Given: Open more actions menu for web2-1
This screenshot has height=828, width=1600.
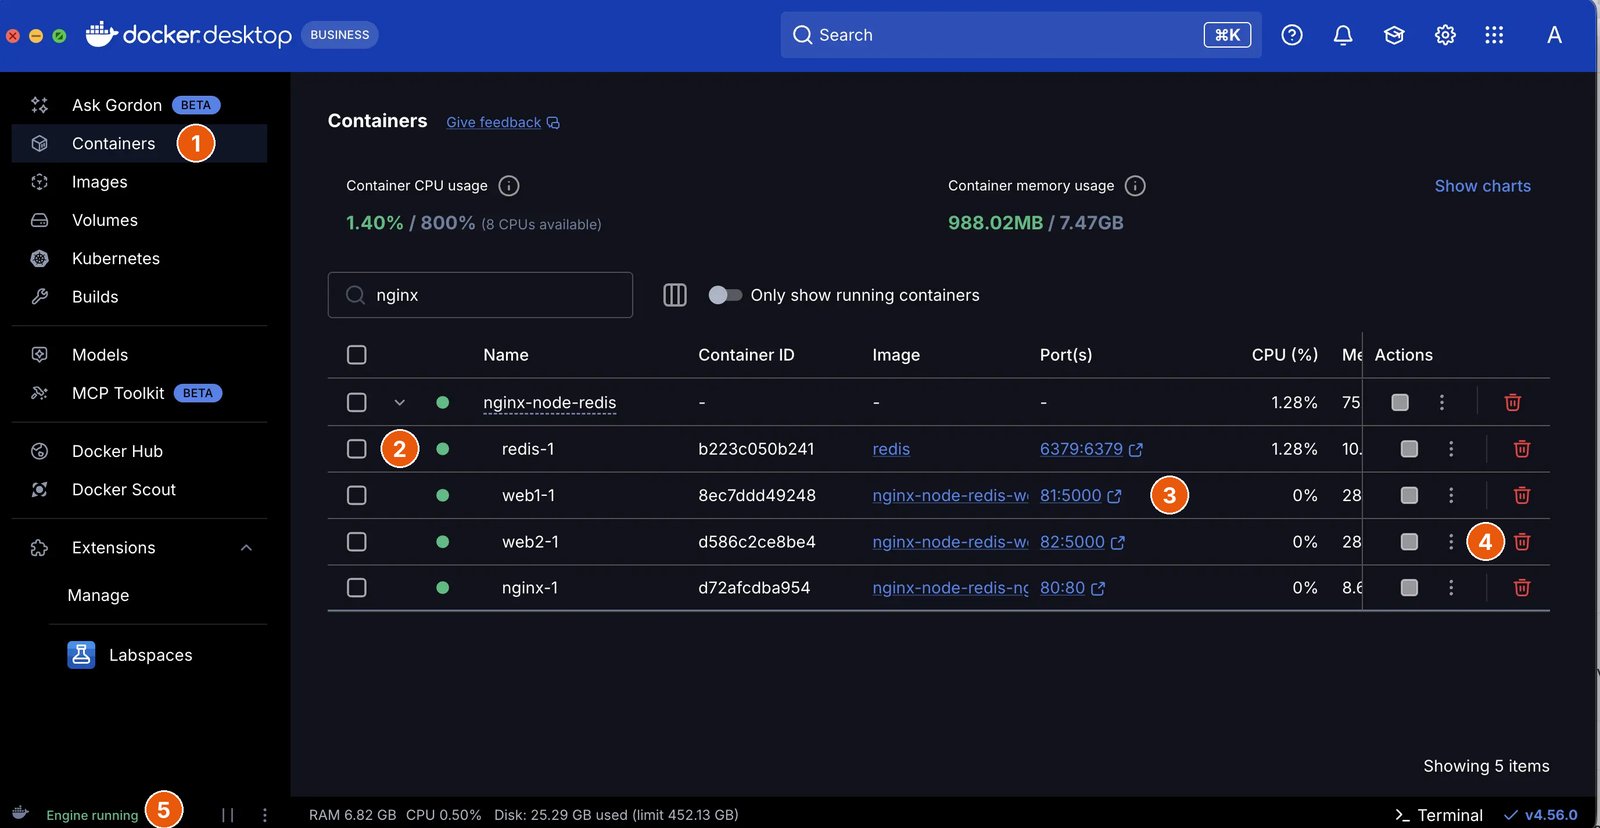Looking at the screenshot, I should 1451,542.
